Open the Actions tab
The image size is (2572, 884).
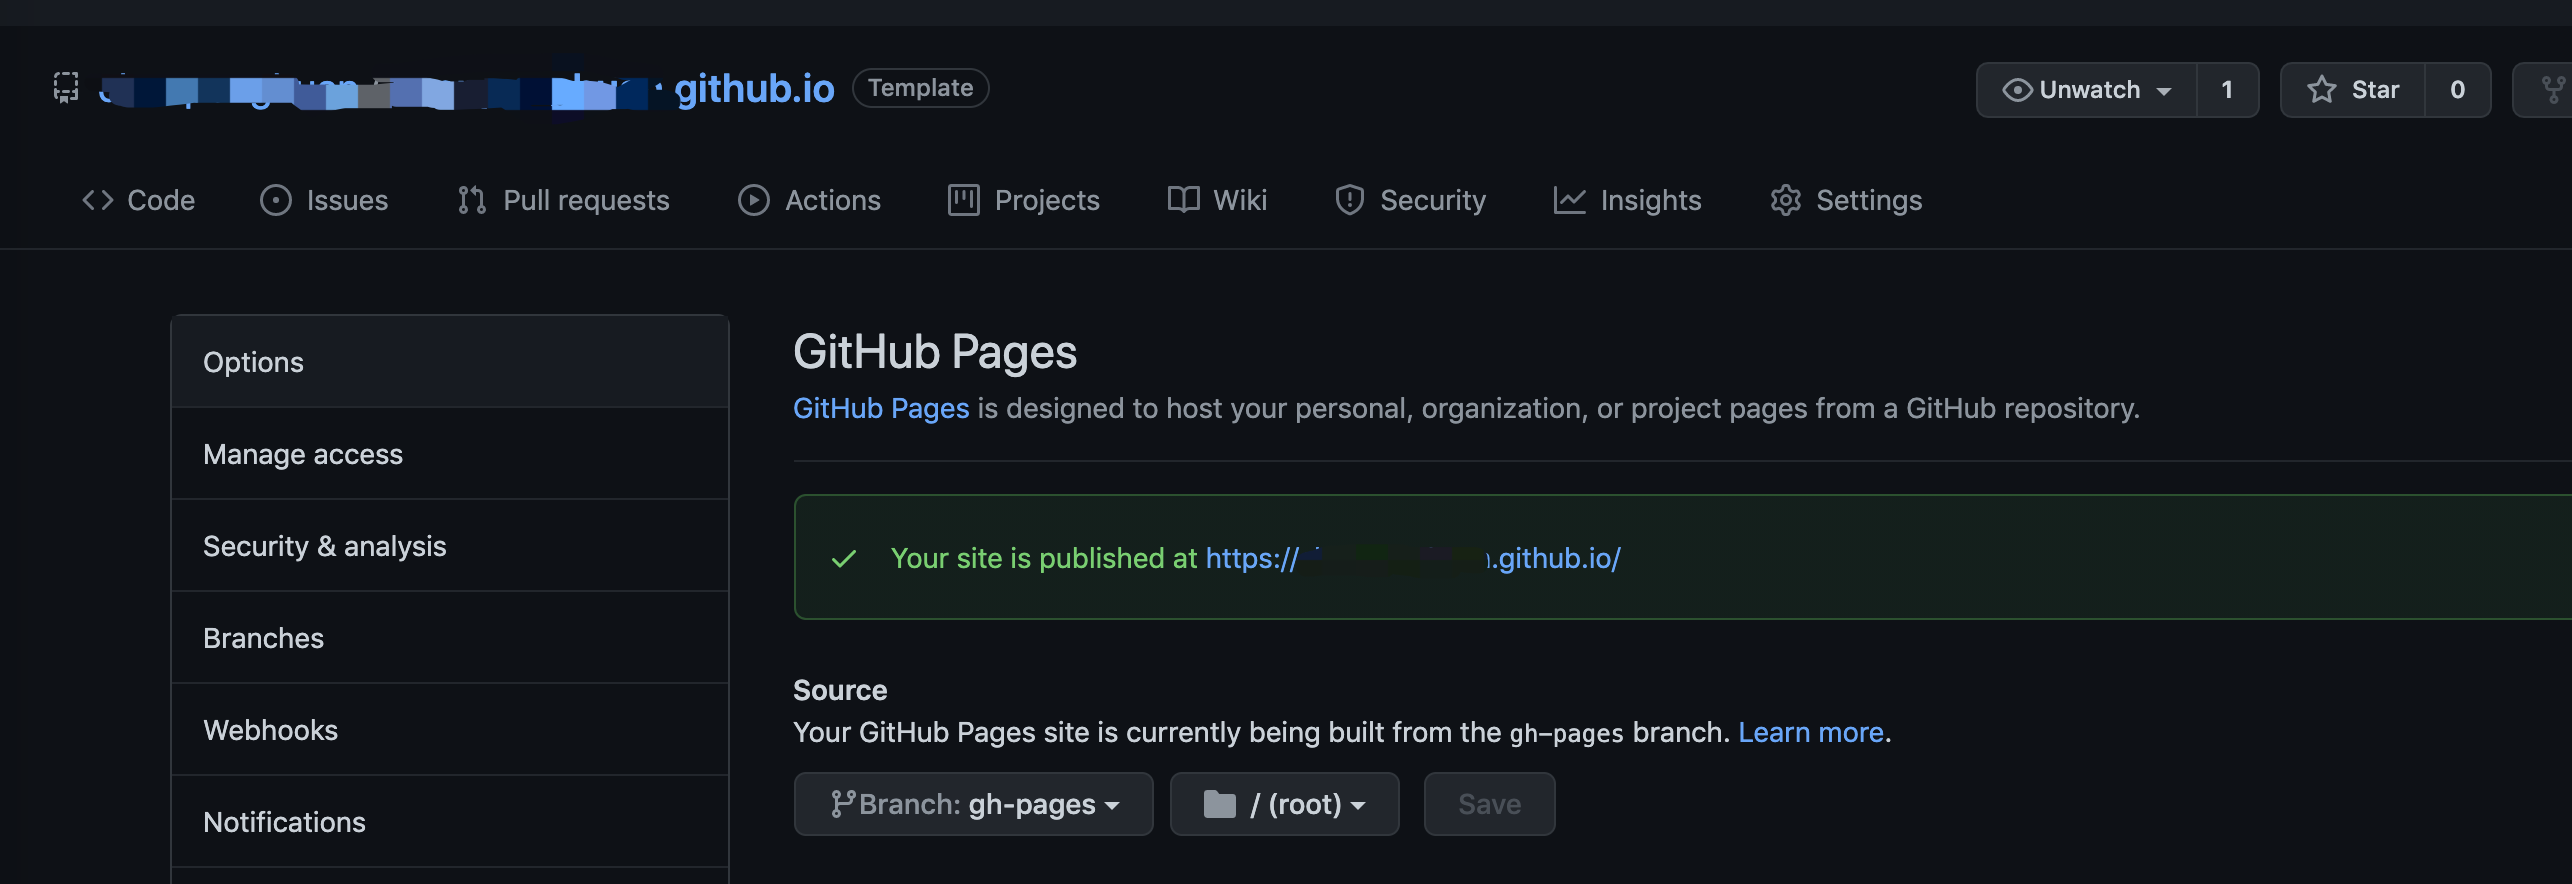(809, 200)
